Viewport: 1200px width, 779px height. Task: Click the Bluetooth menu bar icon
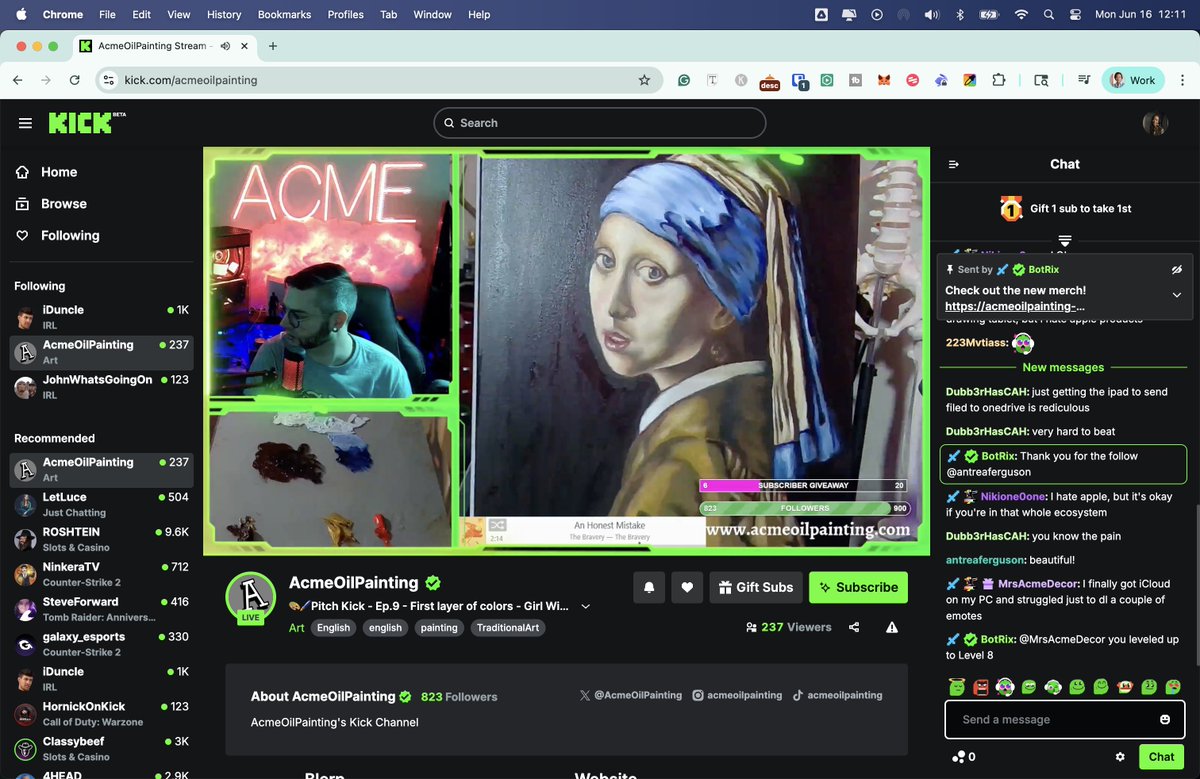960,15
